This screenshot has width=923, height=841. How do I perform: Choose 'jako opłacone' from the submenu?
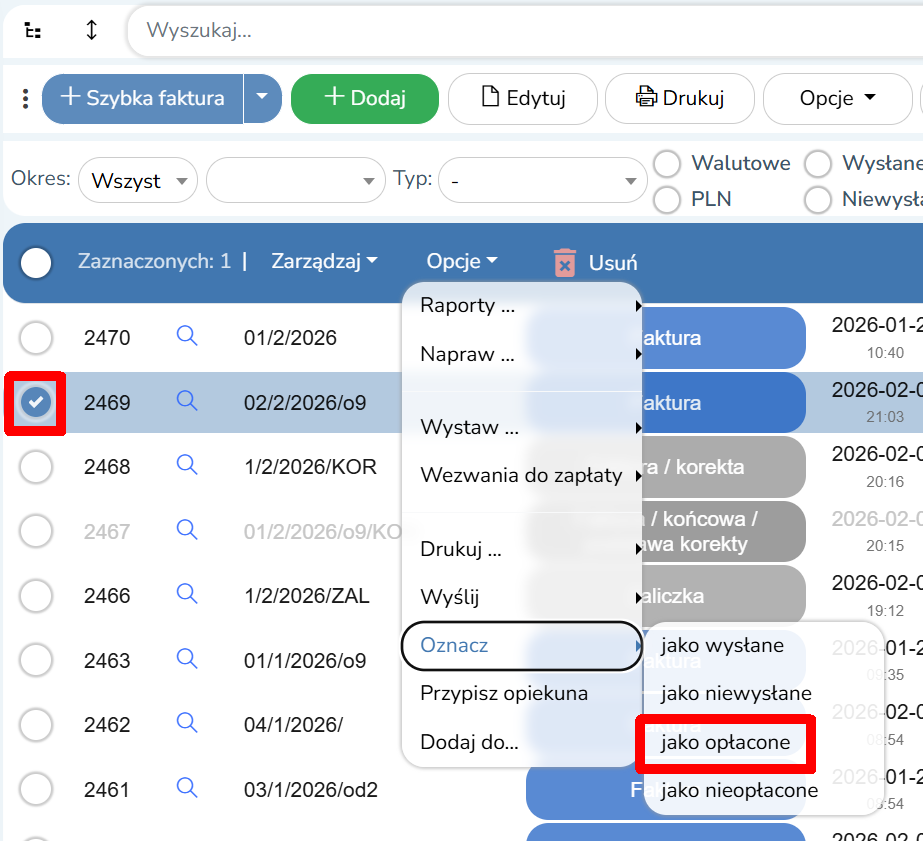(725, 743)
